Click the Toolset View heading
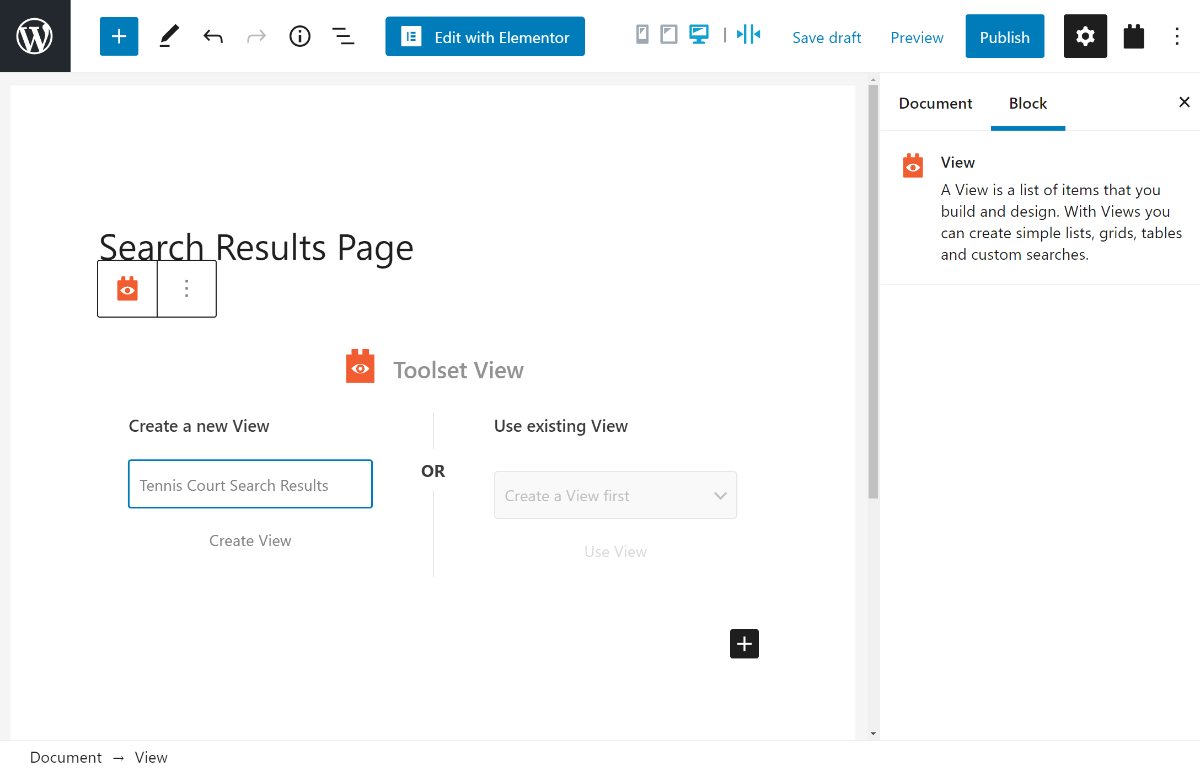 click(458, 370)
